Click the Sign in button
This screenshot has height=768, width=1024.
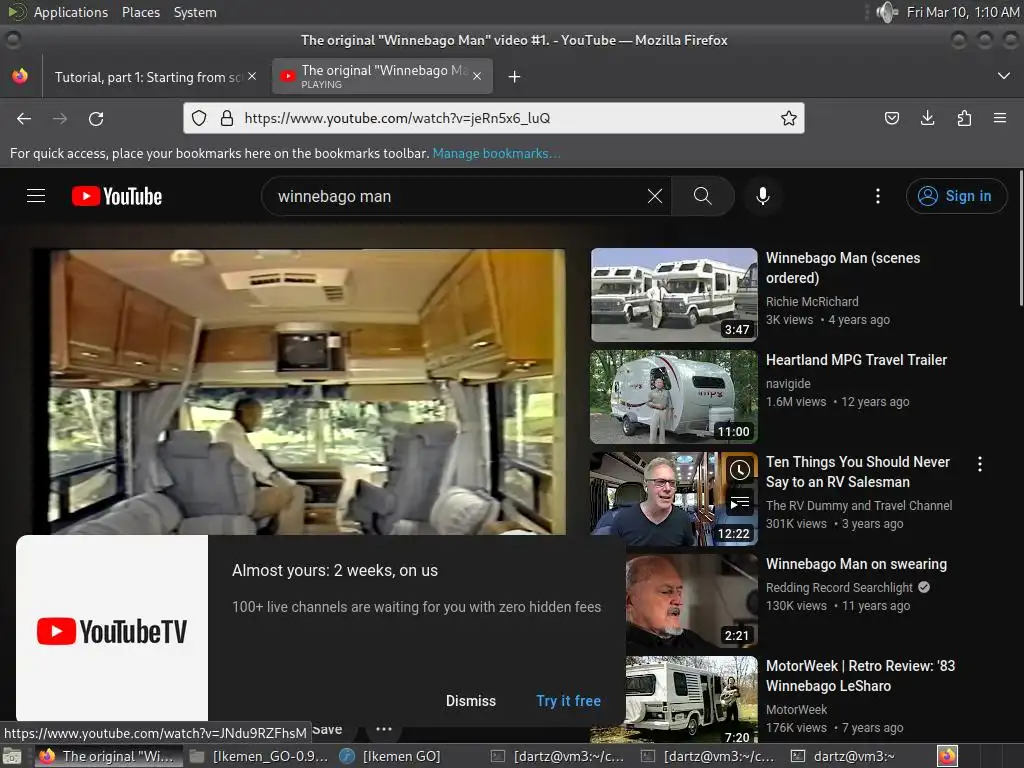956,196
